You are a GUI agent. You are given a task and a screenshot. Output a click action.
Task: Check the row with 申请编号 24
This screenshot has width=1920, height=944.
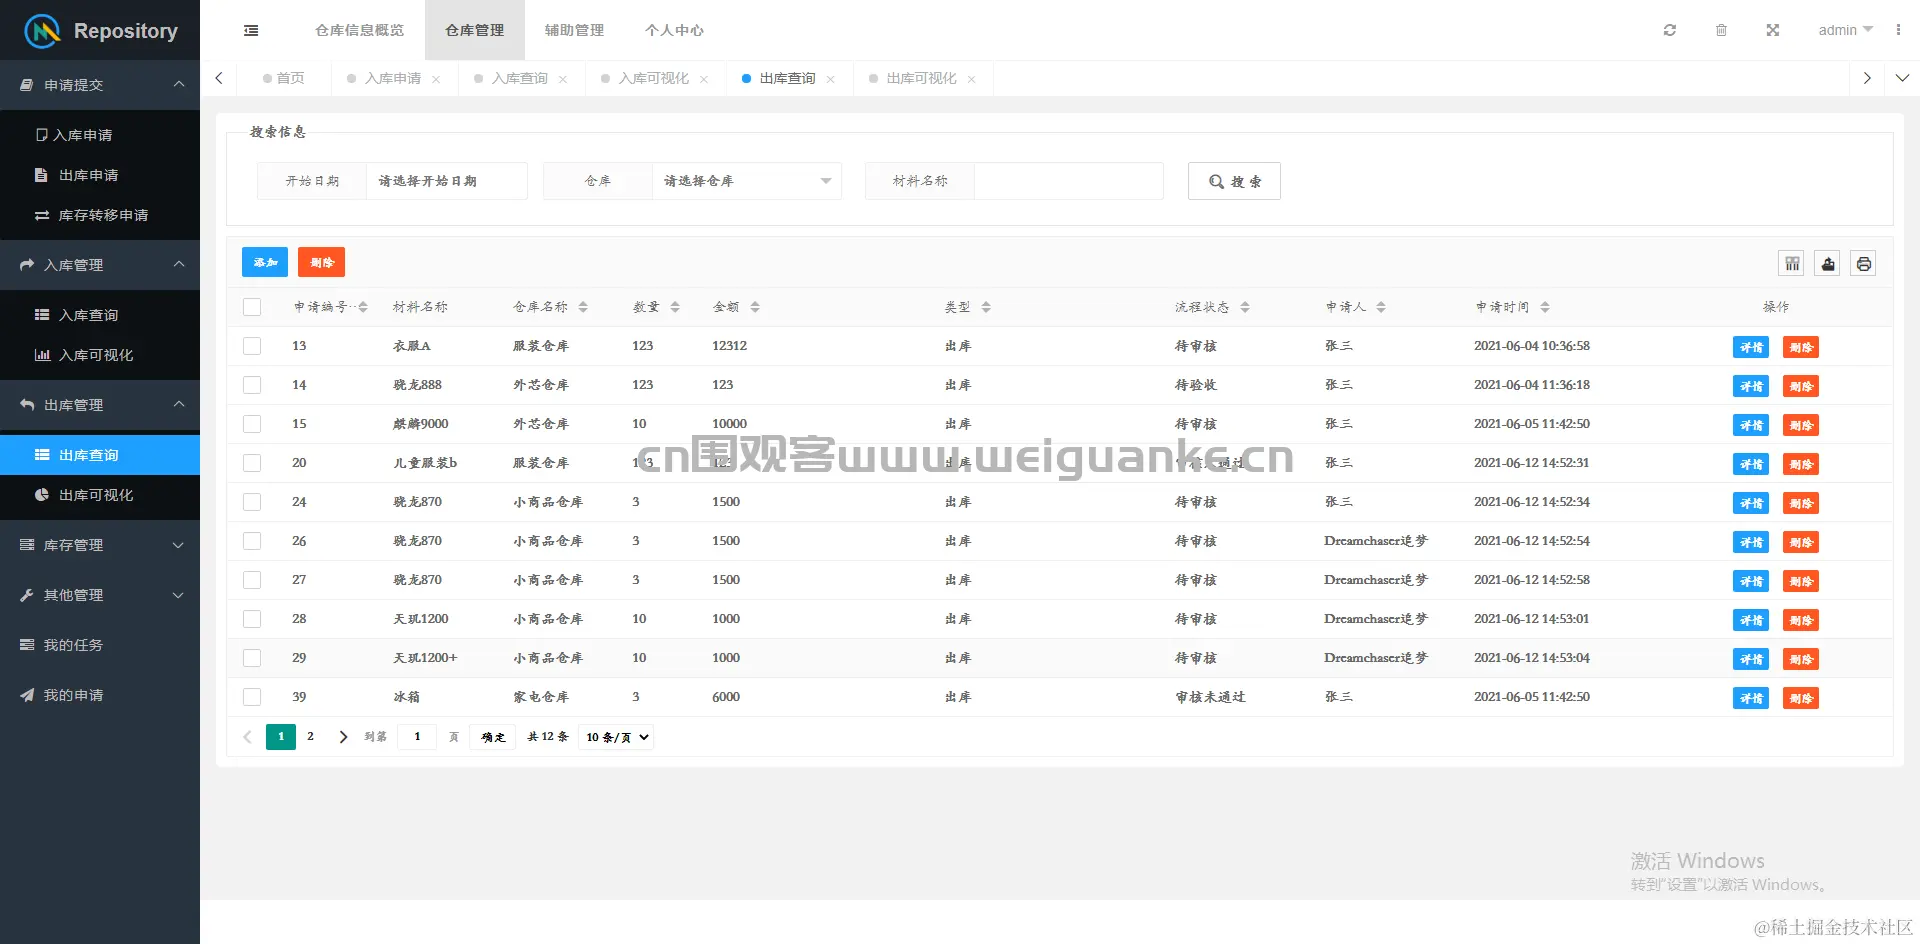[x=252, y=502]
